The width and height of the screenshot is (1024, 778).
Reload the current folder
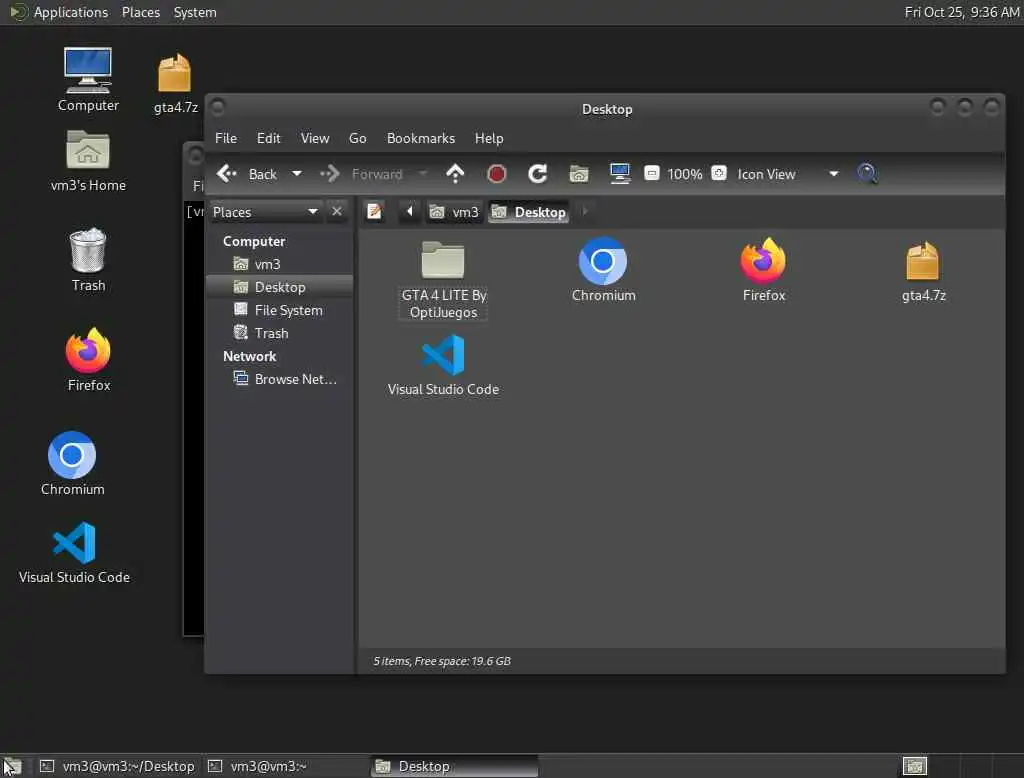537,174
